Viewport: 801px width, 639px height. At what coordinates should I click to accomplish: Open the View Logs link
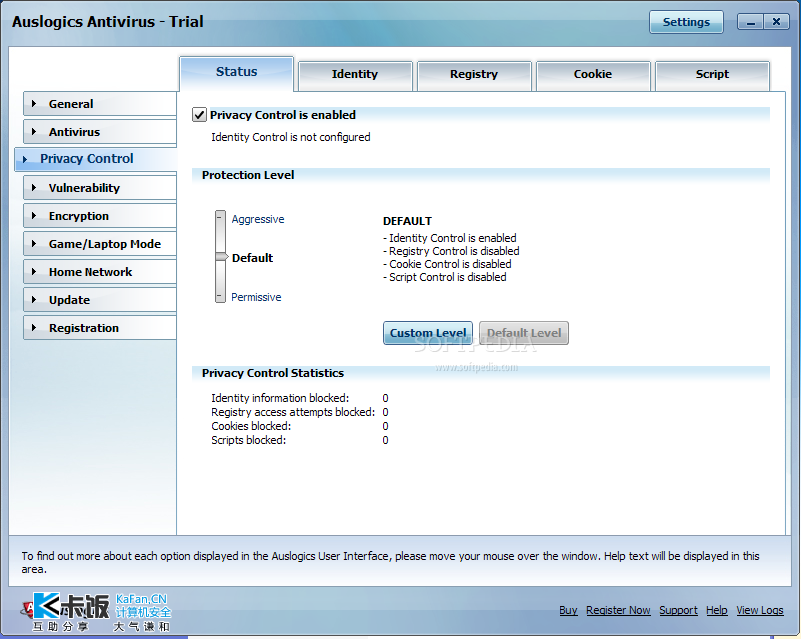(760, 610)
